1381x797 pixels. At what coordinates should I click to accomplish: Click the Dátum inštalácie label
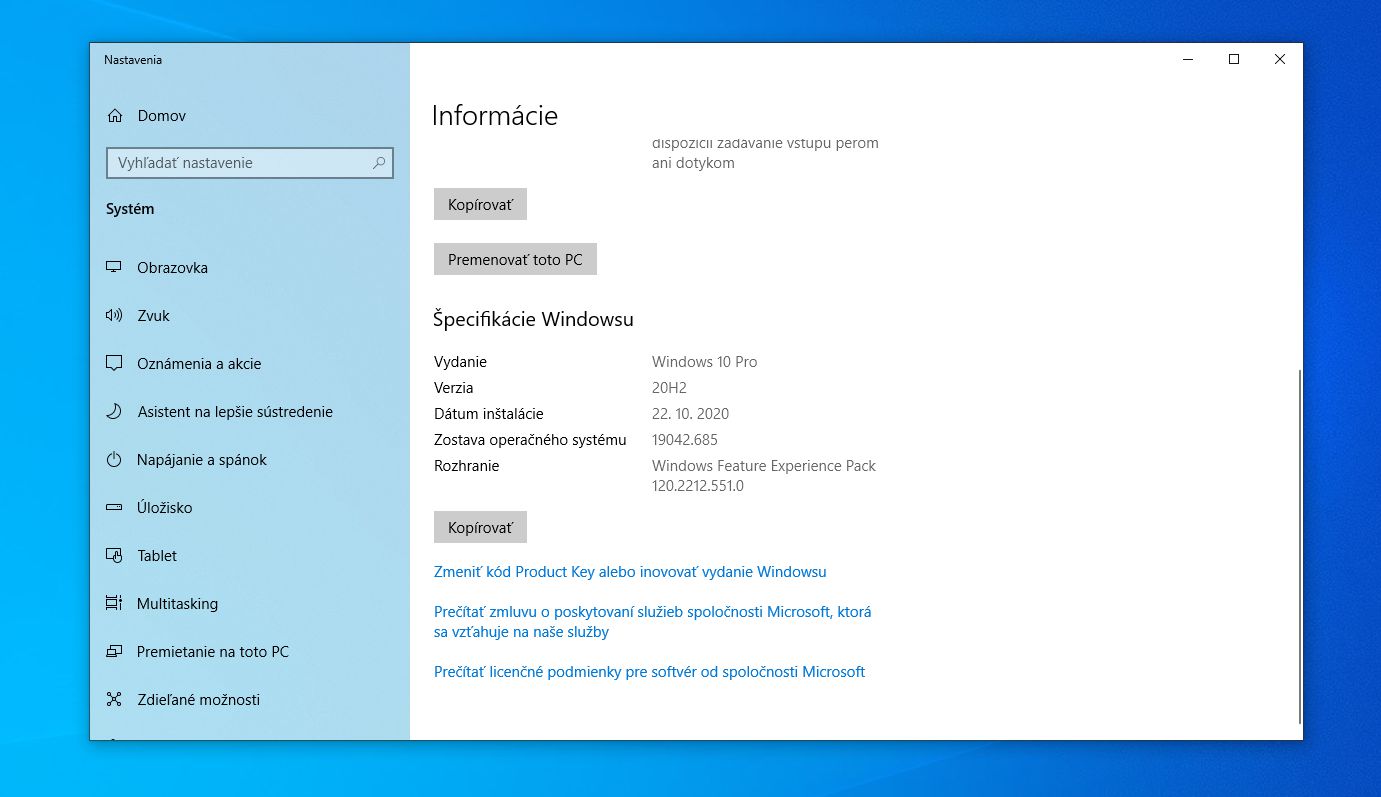coord(489,414)
